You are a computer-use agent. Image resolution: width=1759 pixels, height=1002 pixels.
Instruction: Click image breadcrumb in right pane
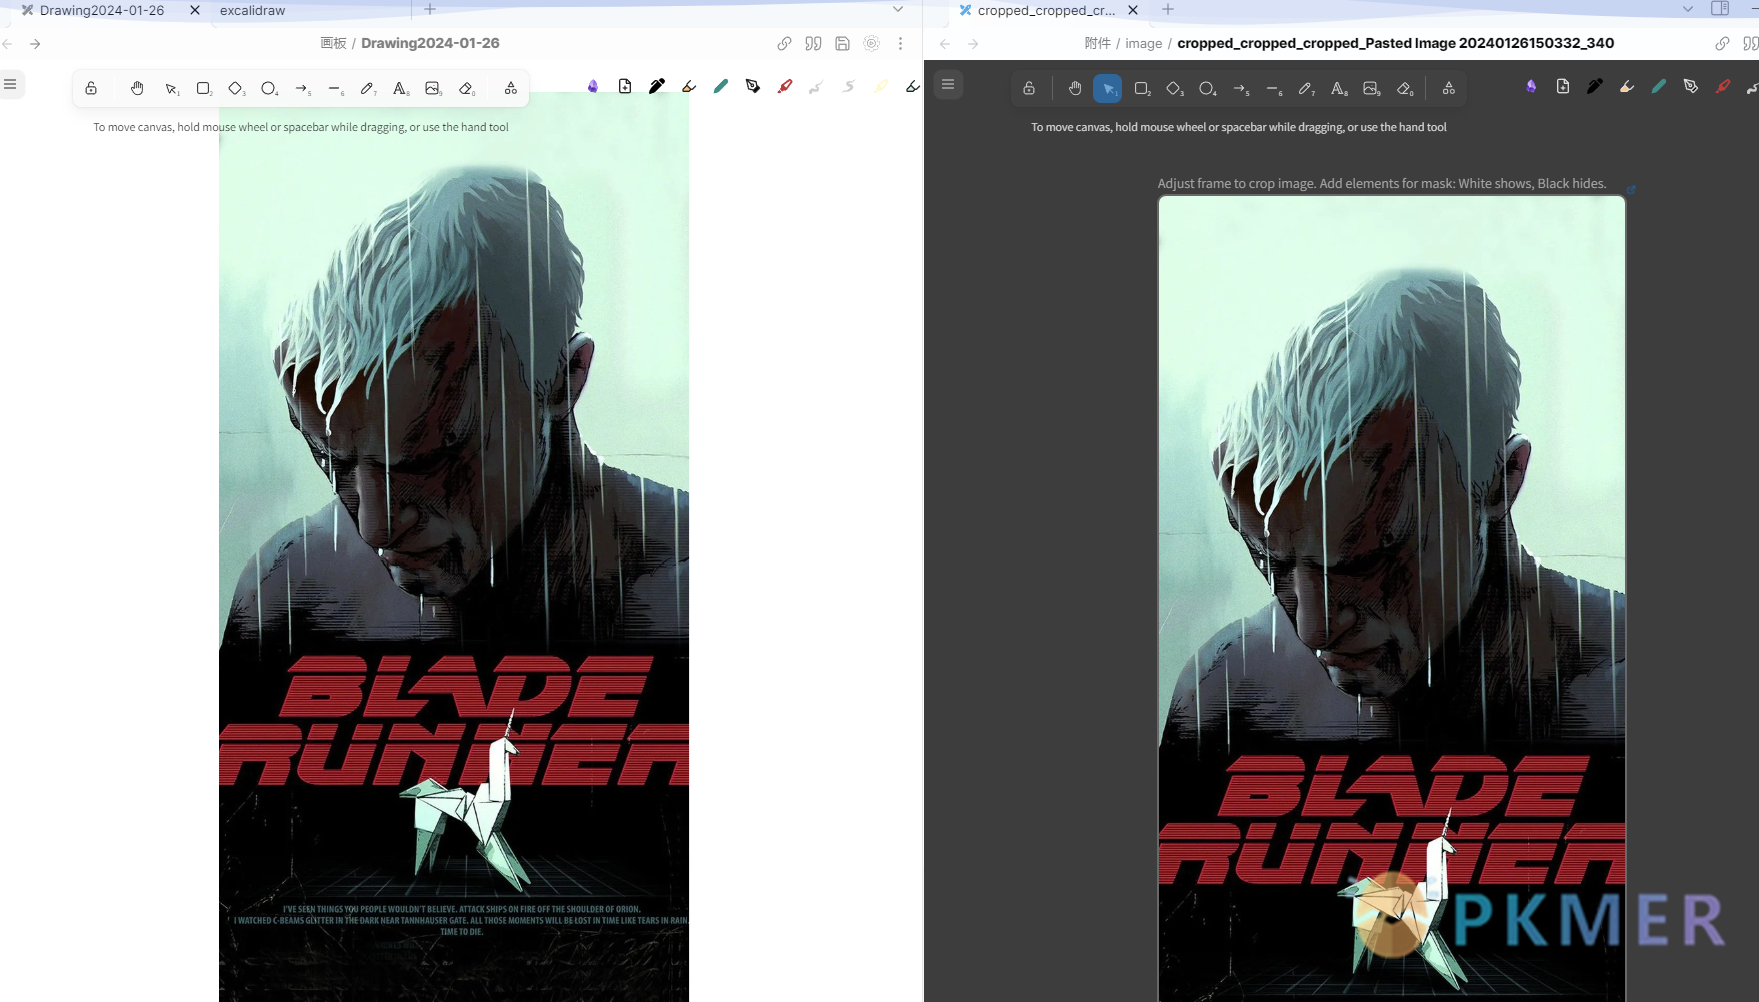pyautogui.click(x=1144, y=43)
